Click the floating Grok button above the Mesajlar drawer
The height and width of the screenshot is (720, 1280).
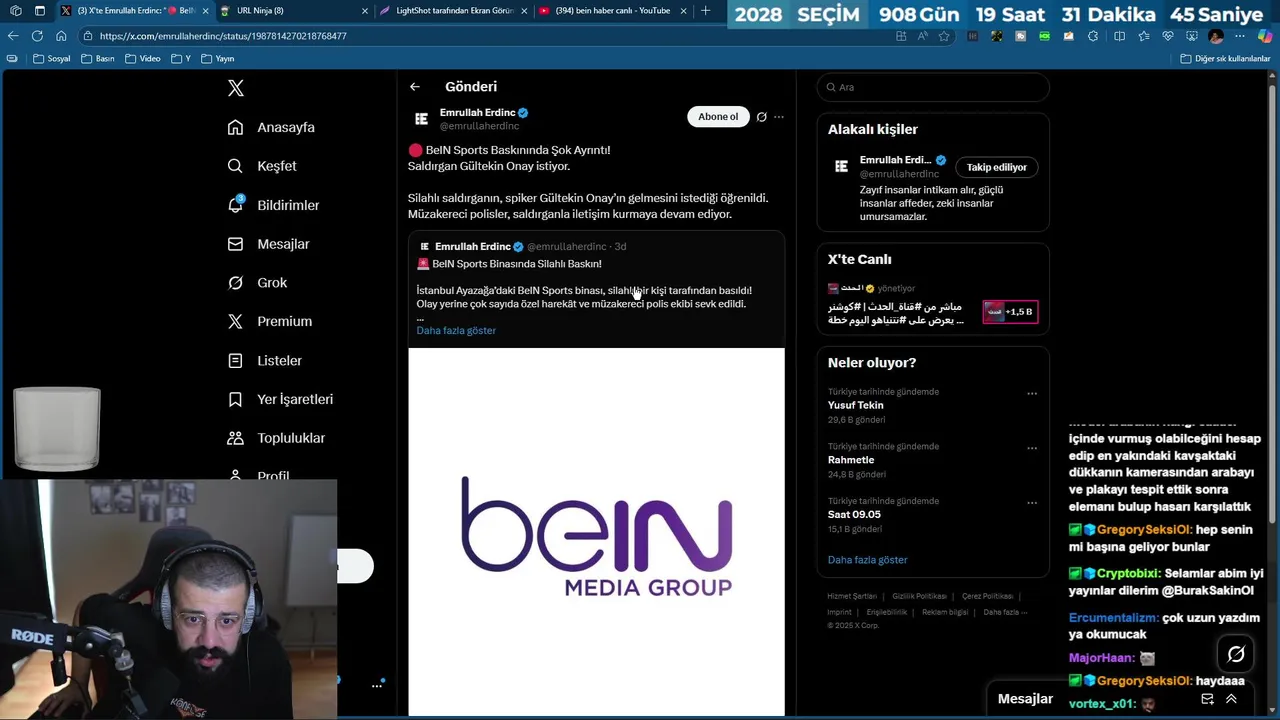[1236, 654]
